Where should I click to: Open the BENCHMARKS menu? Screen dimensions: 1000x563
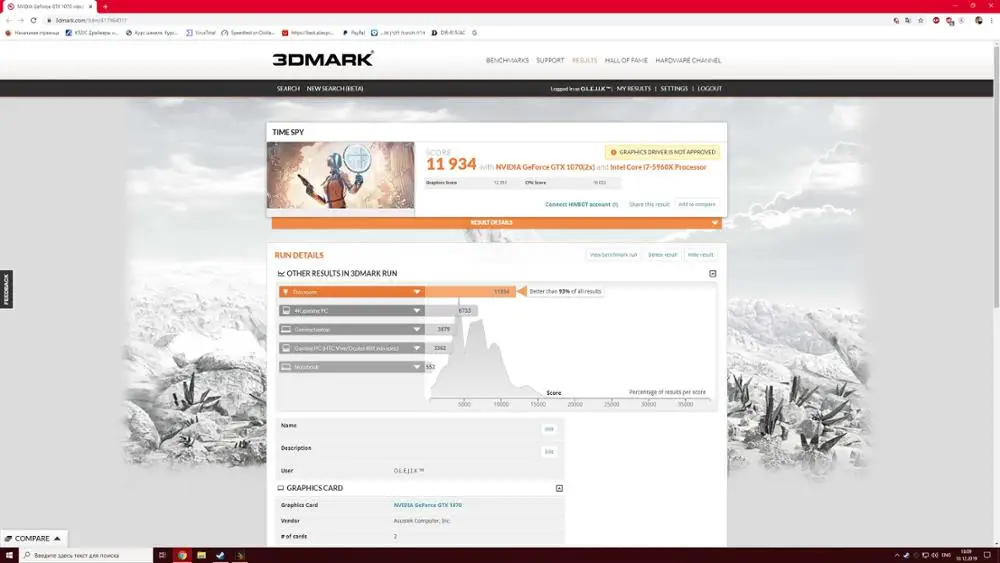(x=507, y=61)
